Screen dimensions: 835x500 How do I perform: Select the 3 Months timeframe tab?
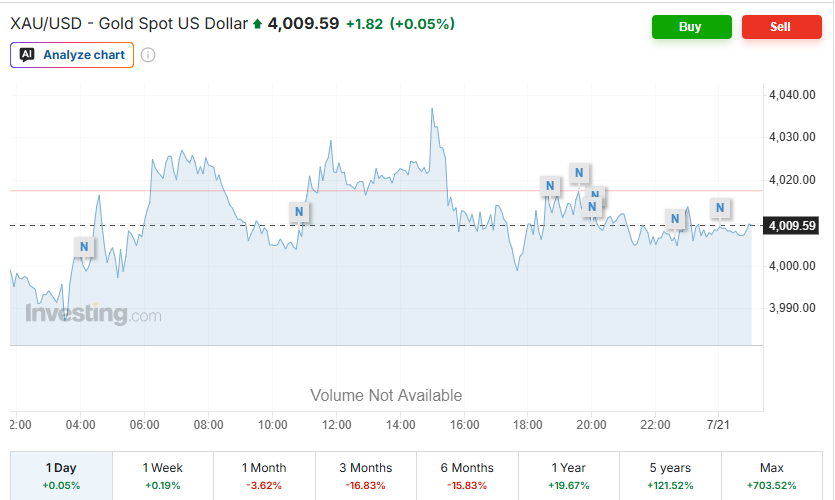(x=366, y=476)
